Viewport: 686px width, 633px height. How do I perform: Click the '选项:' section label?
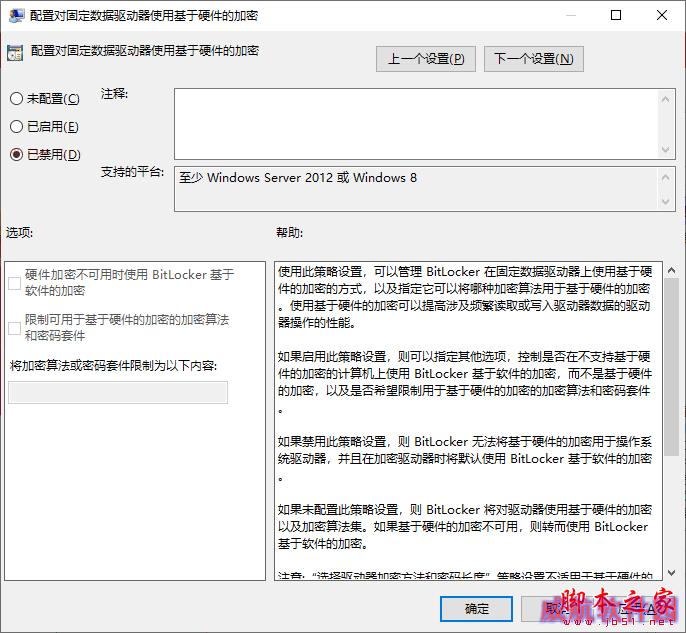19,232
